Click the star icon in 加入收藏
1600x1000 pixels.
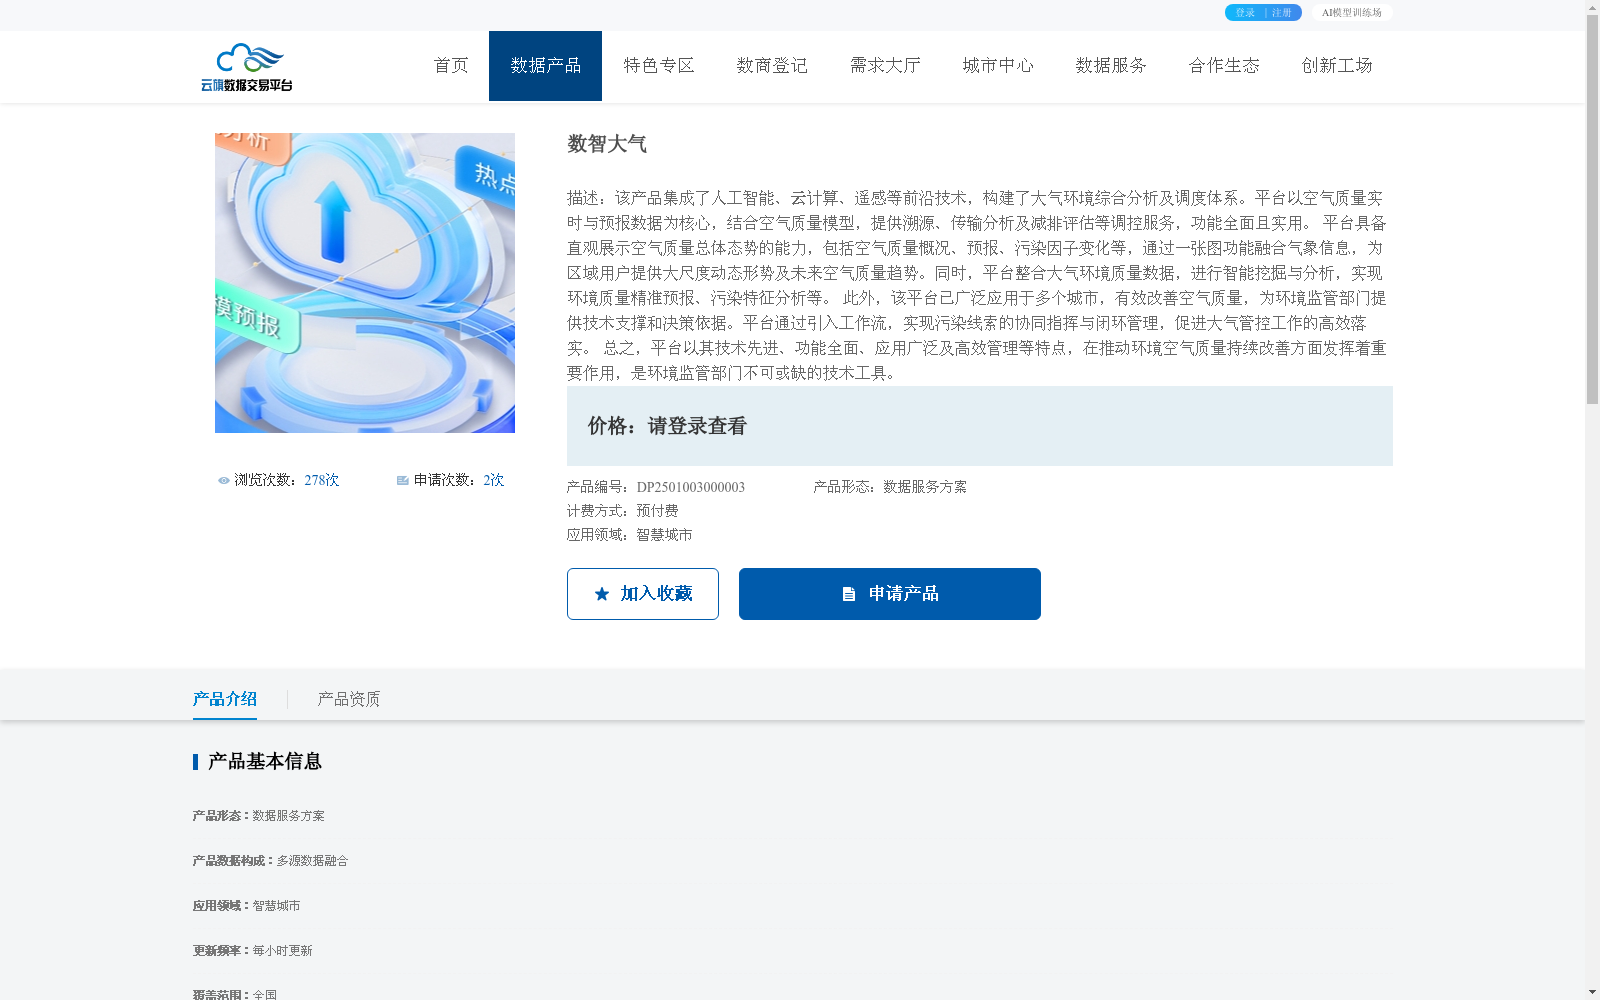(x=602, y=594)
